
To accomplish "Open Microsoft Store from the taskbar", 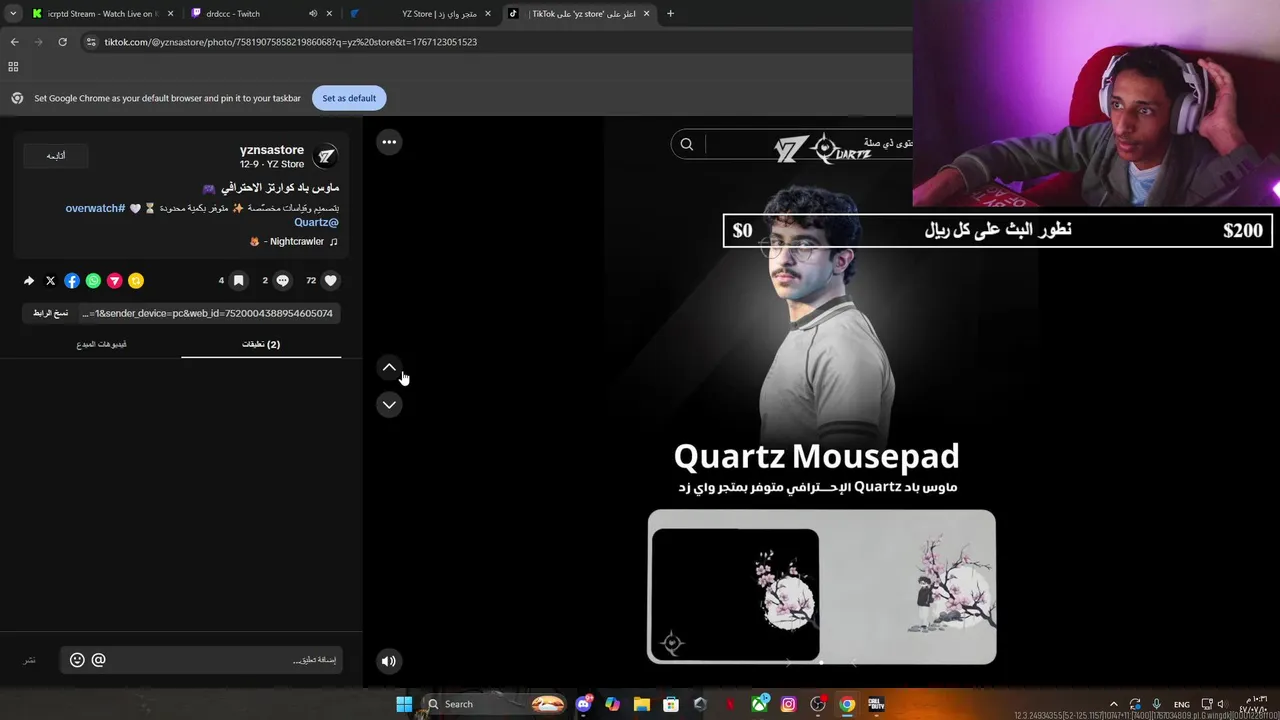I will coord(670,704).
